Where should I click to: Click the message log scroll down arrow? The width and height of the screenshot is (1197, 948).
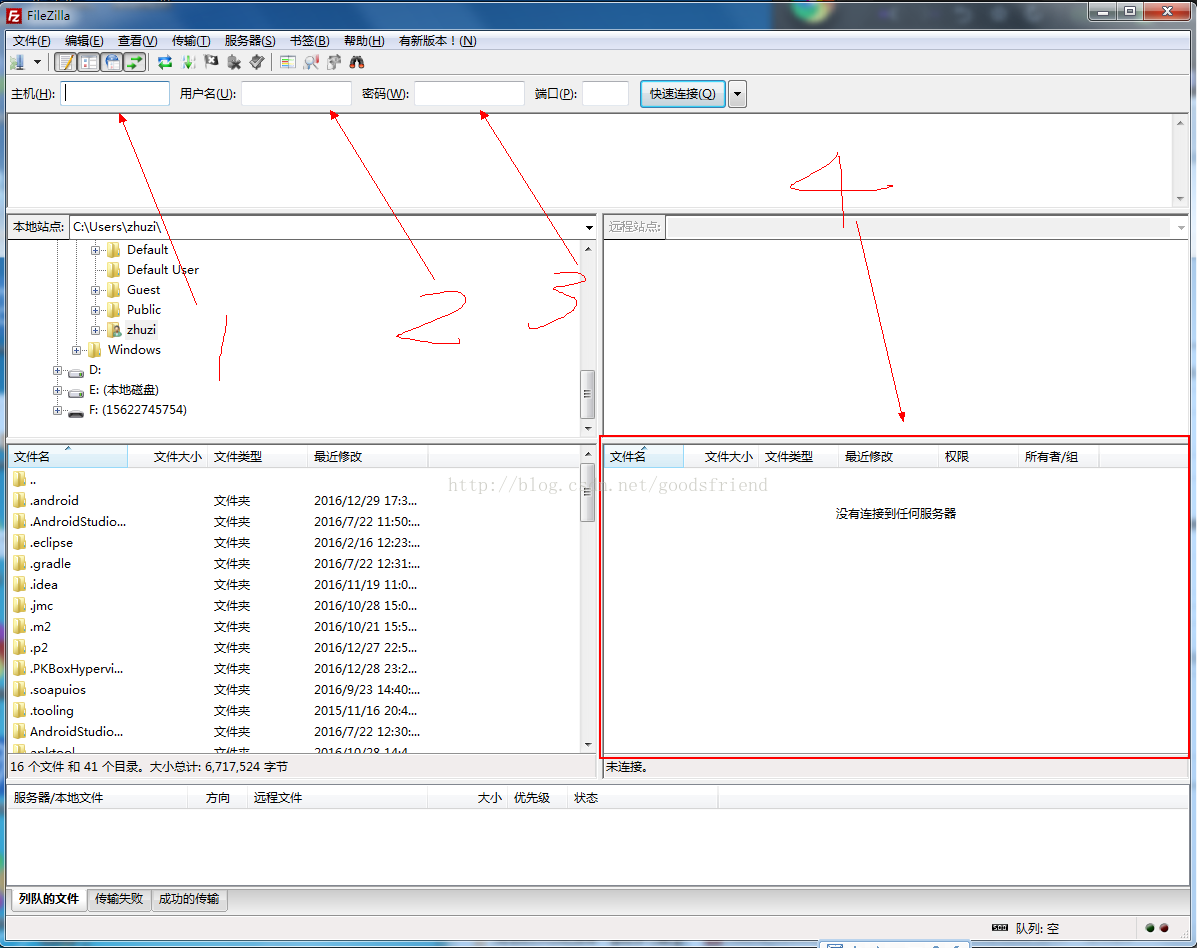(x=1180, y=199)
